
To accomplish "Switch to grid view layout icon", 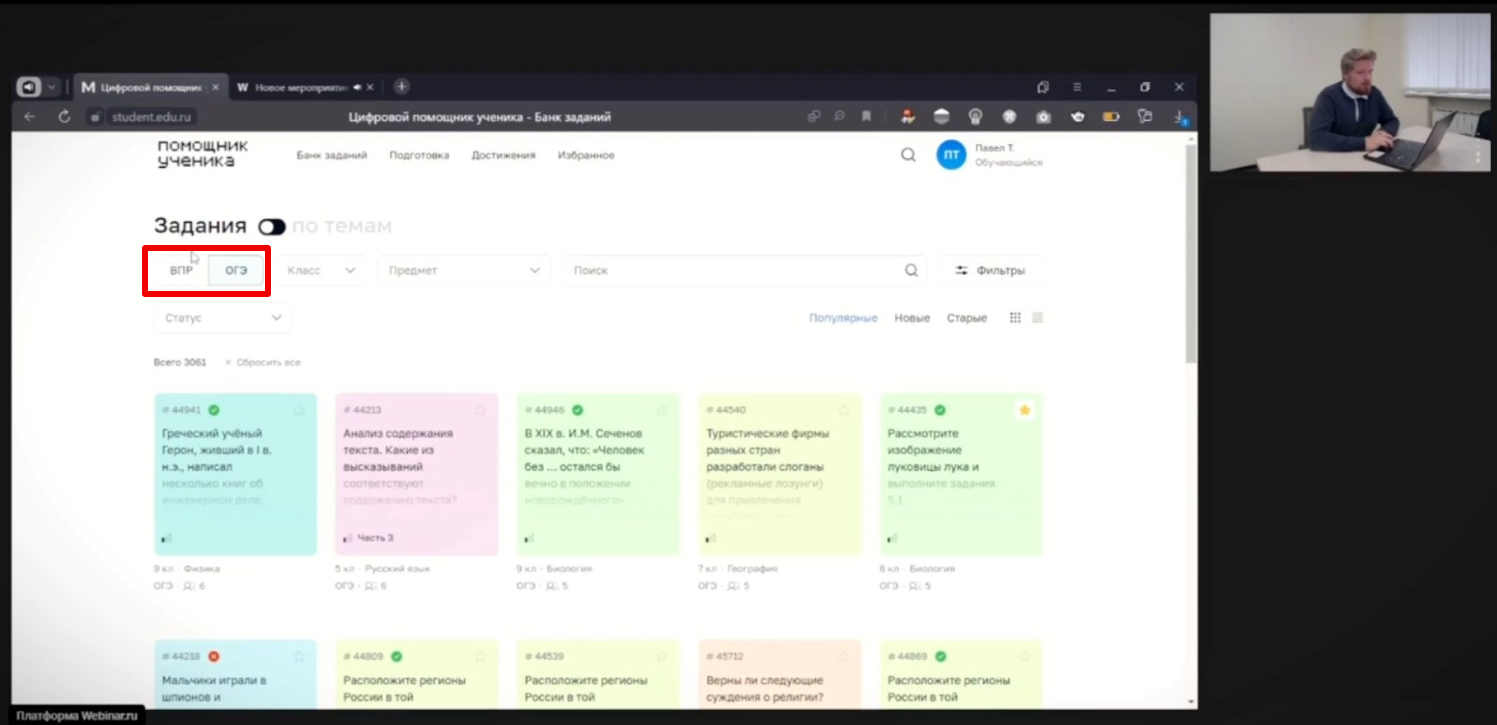I will 1015,318.
